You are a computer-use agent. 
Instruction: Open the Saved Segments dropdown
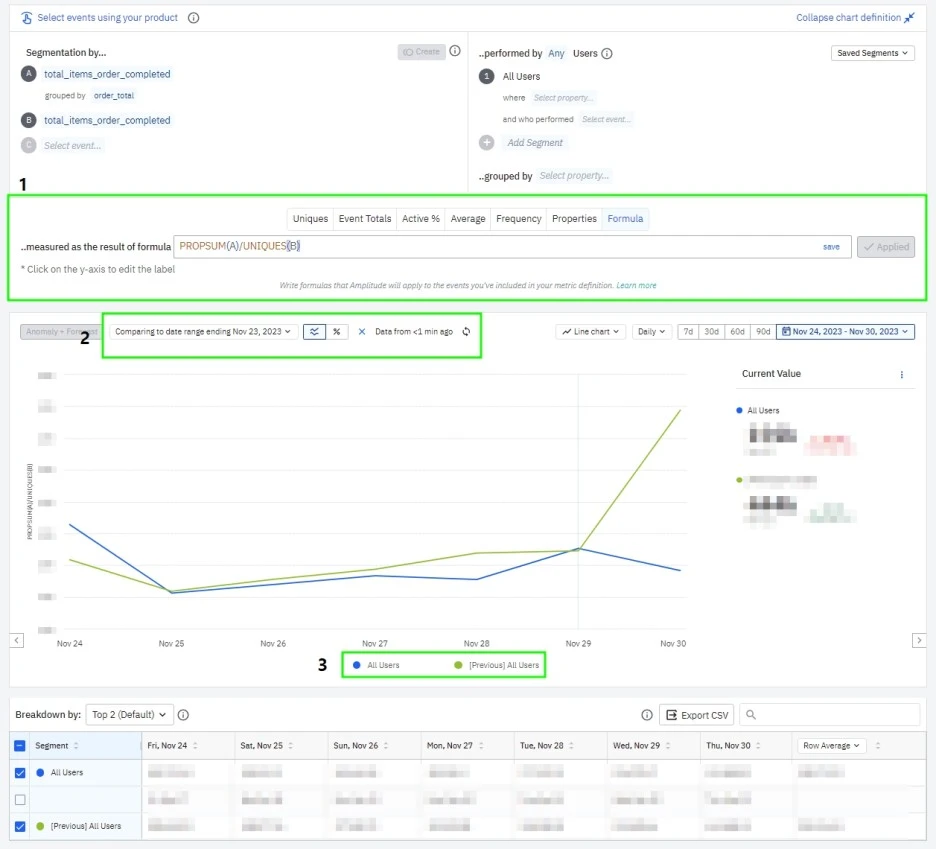(x=872, y=52)
